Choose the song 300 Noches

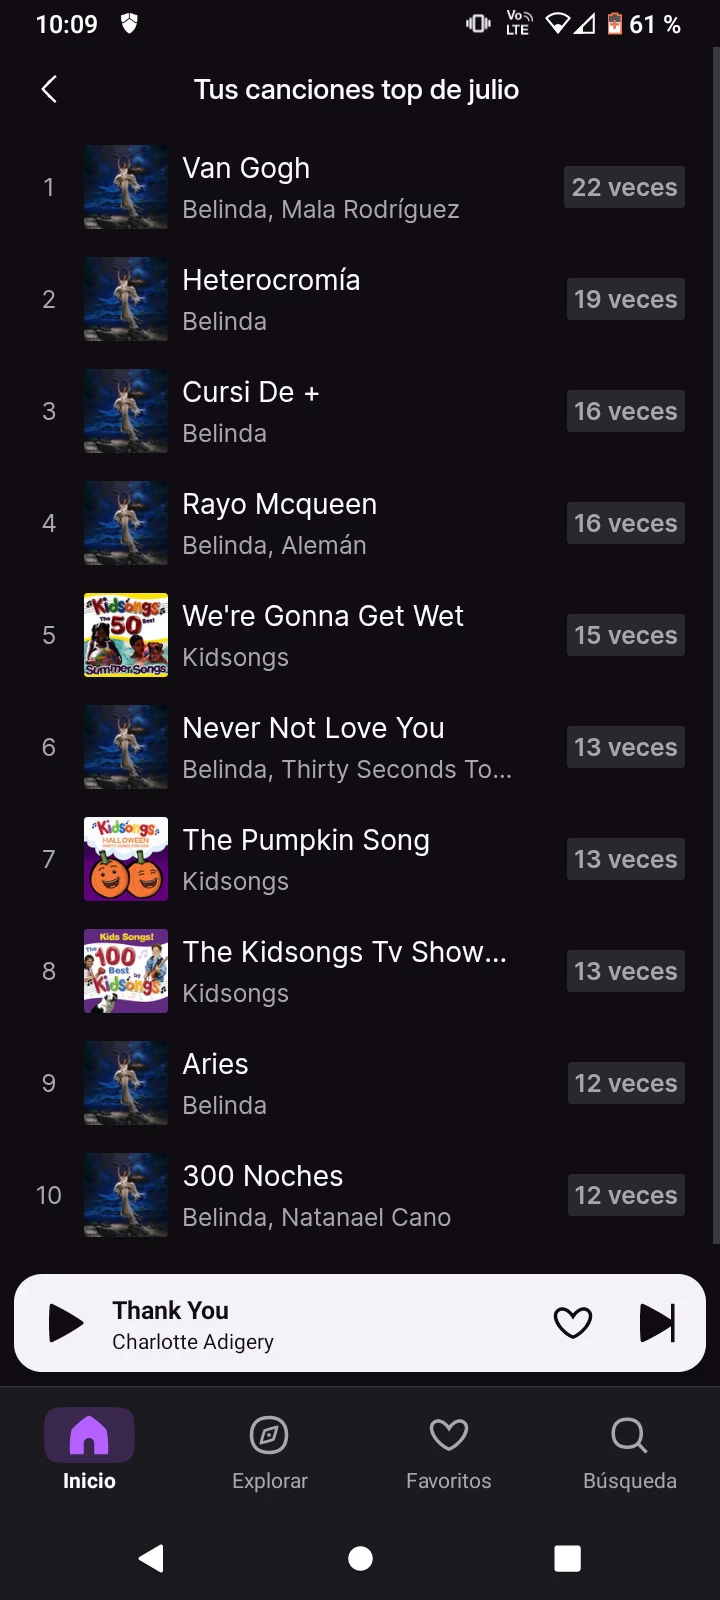[x=262, y=1177]
